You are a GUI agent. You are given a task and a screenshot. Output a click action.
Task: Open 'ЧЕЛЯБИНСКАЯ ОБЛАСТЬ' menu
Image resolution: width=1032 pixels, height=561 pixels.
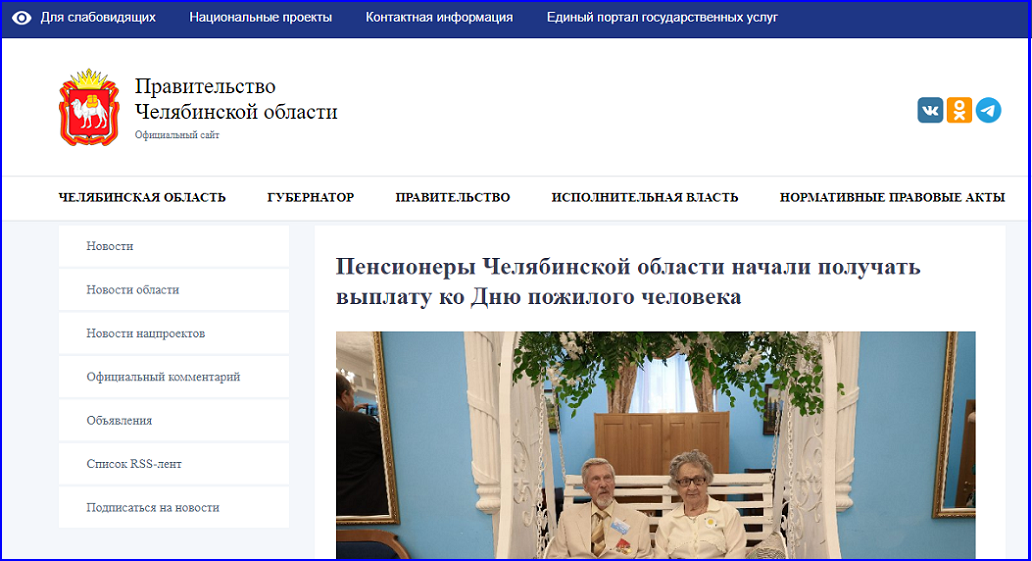click(x=142, y=198)
